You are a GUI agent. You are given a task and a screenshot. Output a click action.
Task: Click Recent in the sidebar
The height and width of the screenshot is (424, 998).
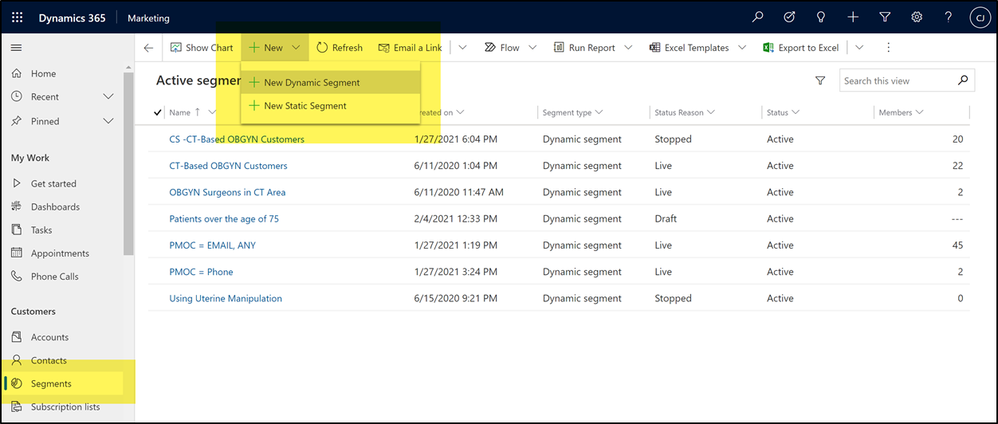pos(45,97)
